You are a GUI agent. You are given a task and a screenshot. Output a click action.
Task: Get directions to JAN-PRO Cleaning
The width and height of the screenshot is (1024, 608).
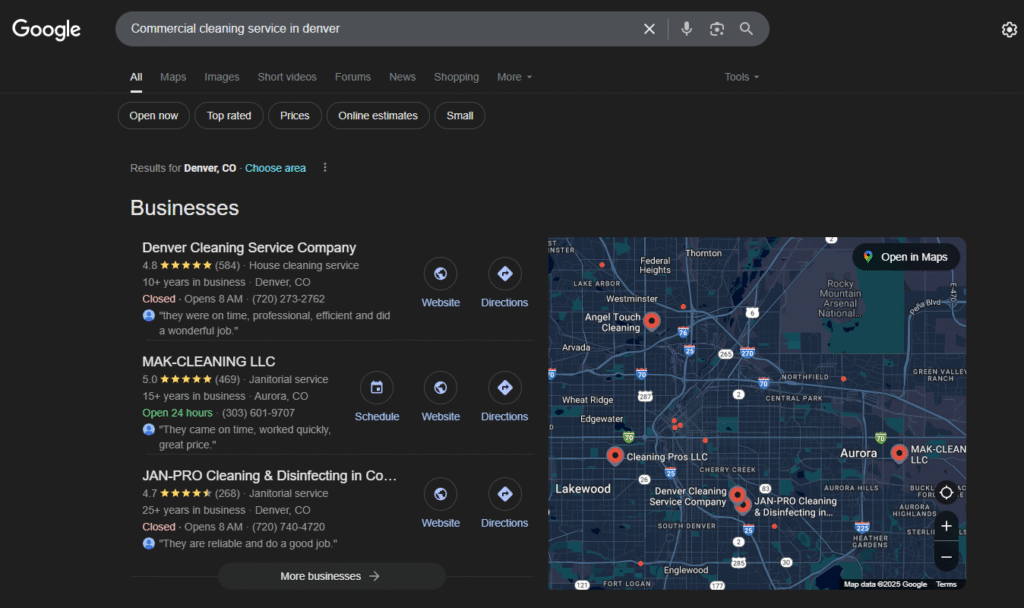504,494
